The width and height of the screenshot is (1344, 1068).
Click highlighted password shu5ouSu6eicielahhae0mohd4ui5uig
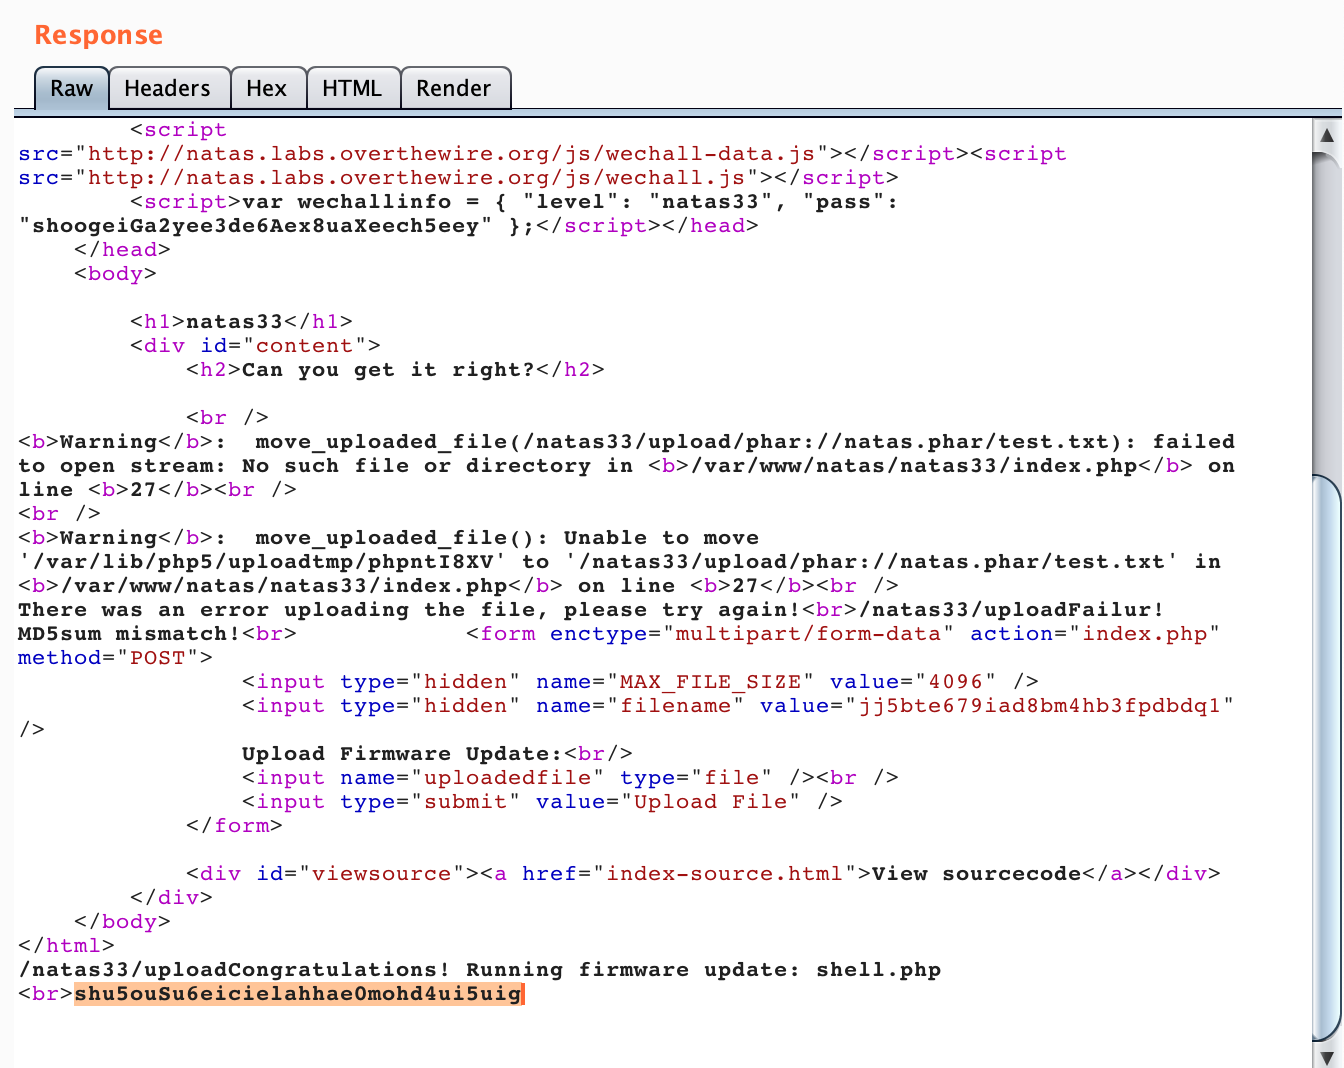point(298,993)
